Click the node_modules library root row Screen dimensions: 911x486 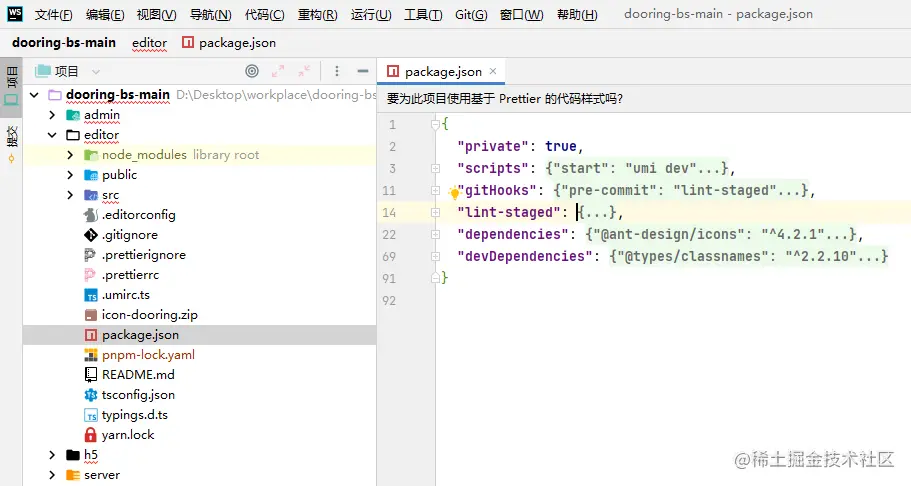pos(199,155)
